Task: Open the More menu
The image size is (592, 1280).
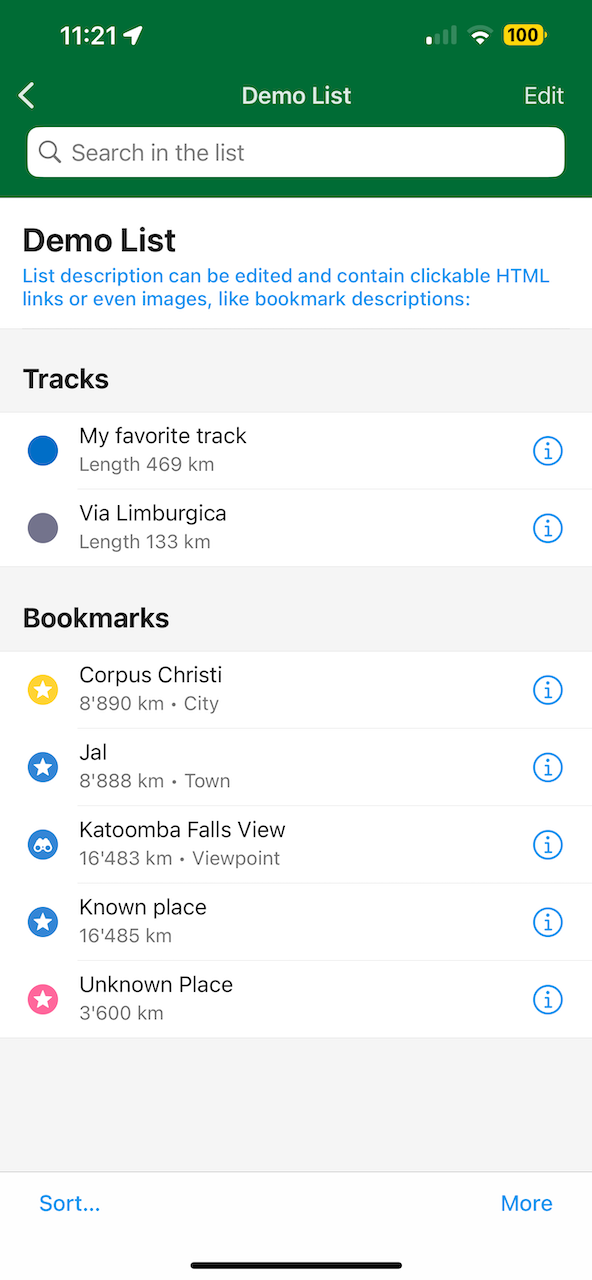Action: [x=527, y=1203]
